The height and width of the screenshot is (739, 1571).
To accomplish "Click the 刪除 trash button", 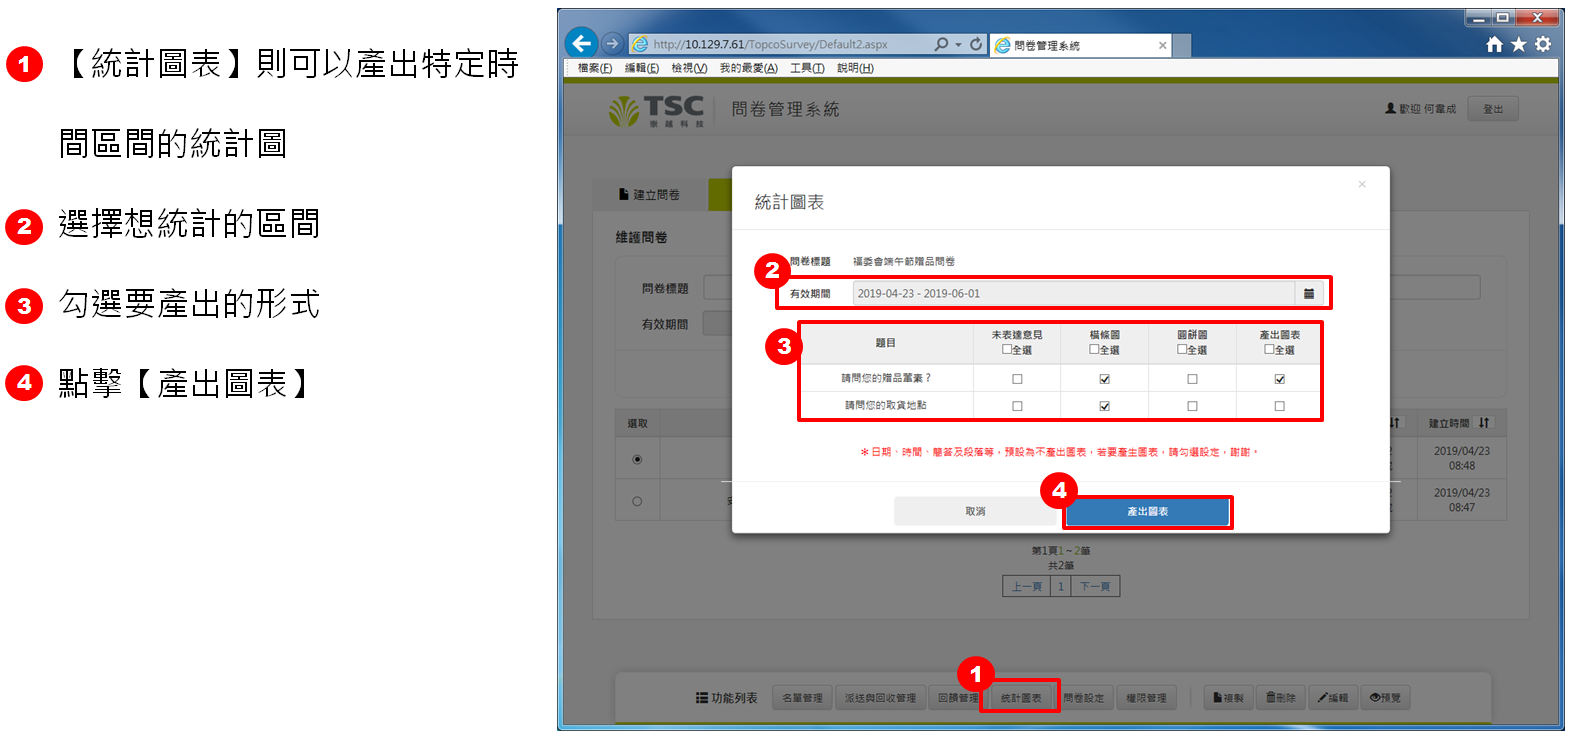I will pos(1280,697).
